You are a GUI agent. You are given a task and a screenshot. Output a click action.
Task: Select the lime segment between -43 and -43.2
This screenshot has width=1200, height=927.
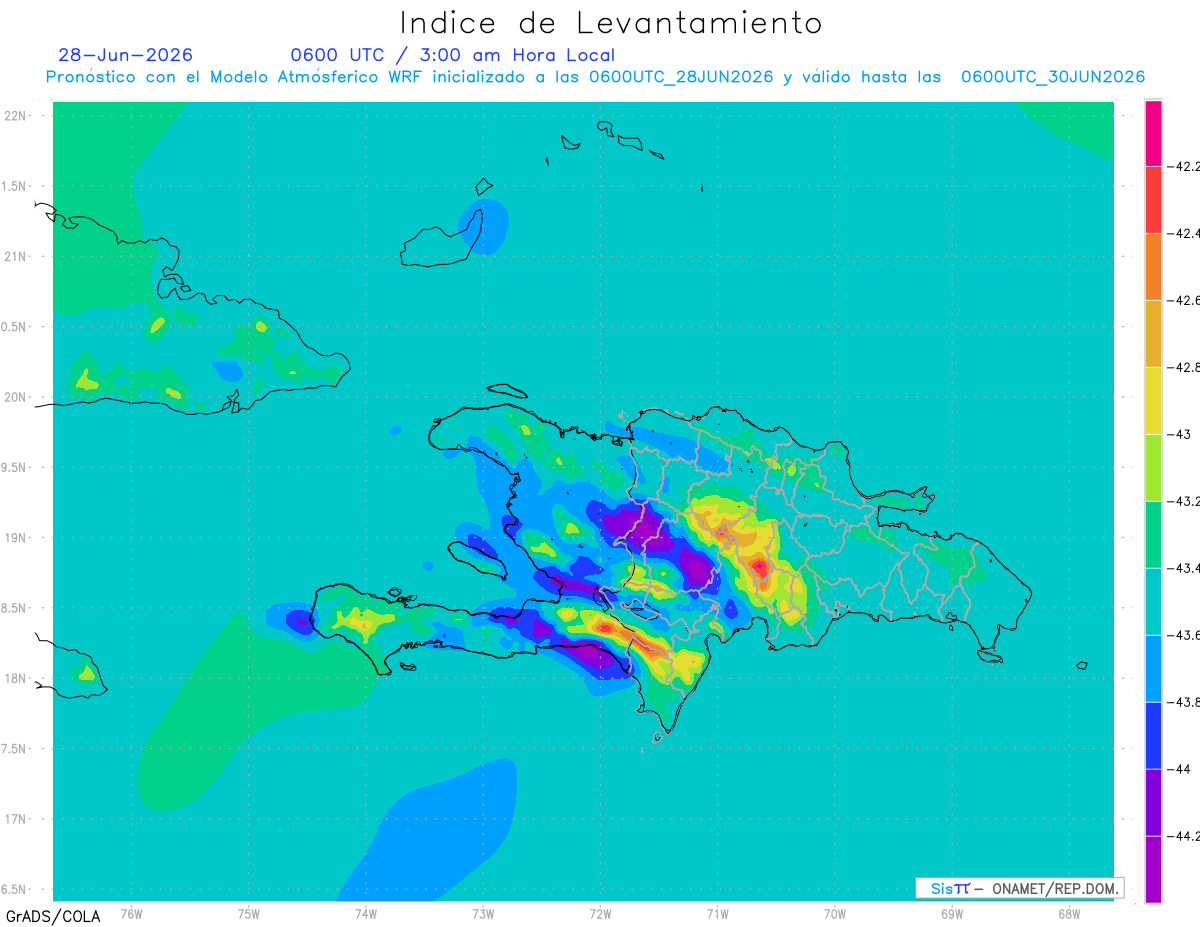pos(1153,468)
